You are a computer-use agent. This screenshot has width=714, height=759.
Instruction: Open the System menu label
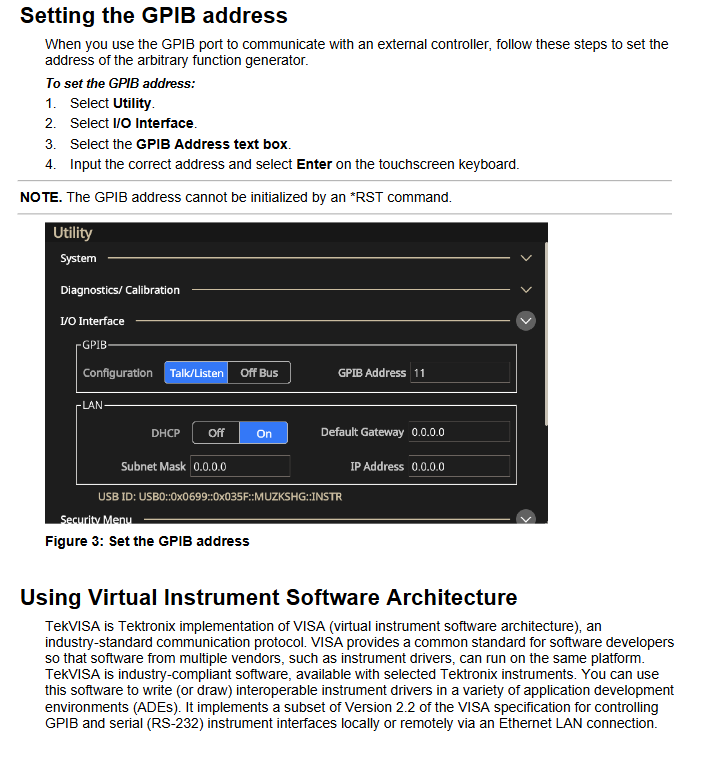click(78, 259)
